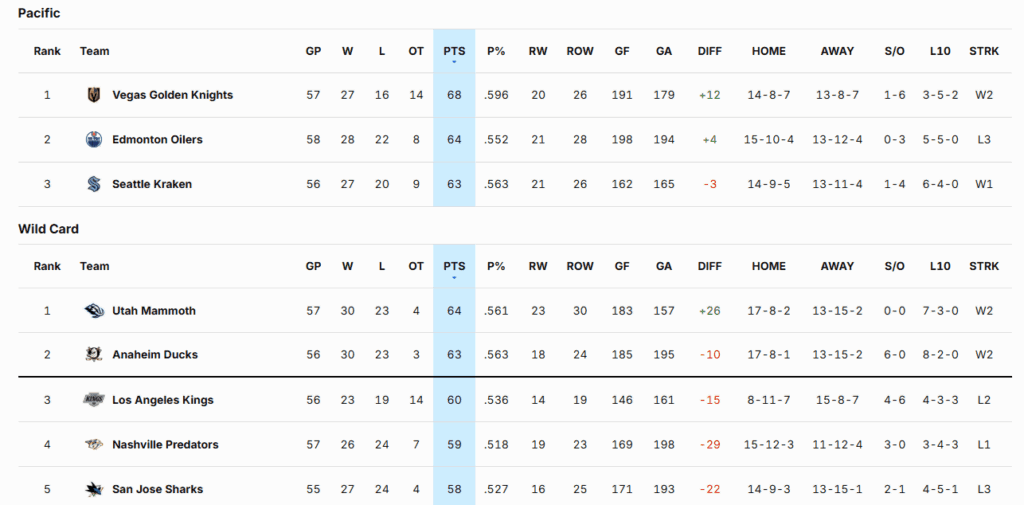Sort Wild Card table by DIFF column

click(709, 266)
